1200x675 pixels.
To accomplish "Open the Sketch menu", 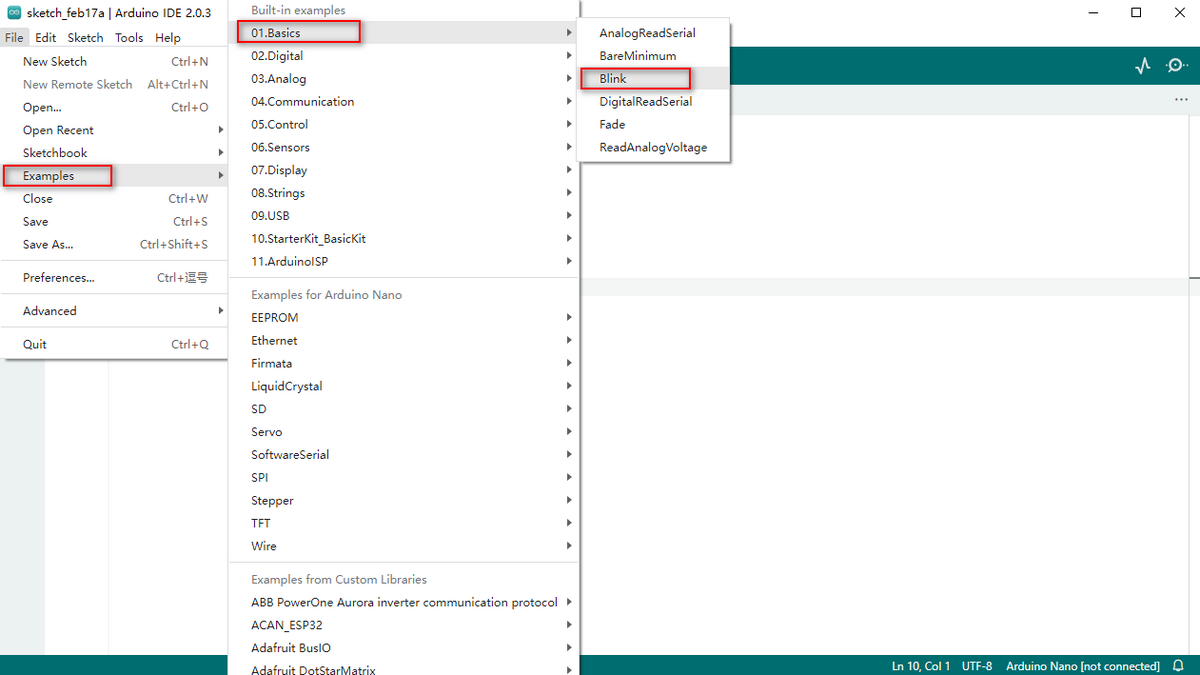I will click(x=85, y=37).
